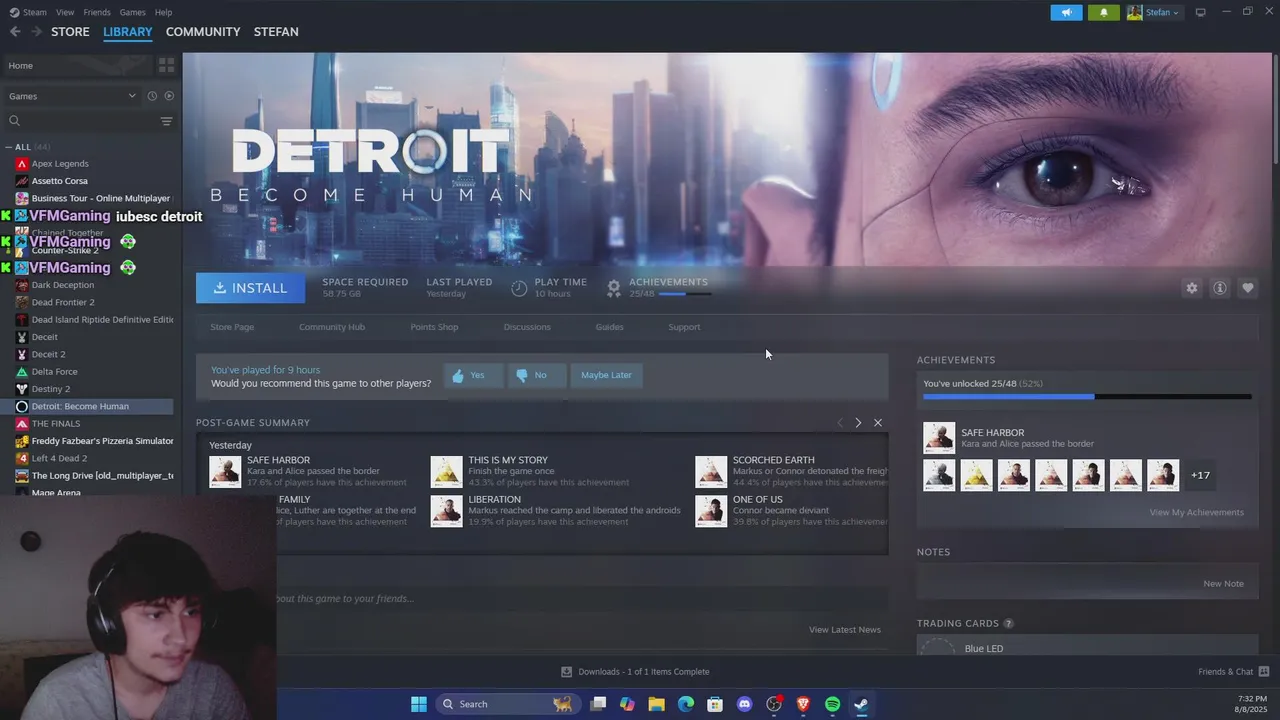The height and width of the screenshot is (720, 1280).
Task: Open advanced filters icon beside search
Action: pyautogui.click(x=166, y=121)
